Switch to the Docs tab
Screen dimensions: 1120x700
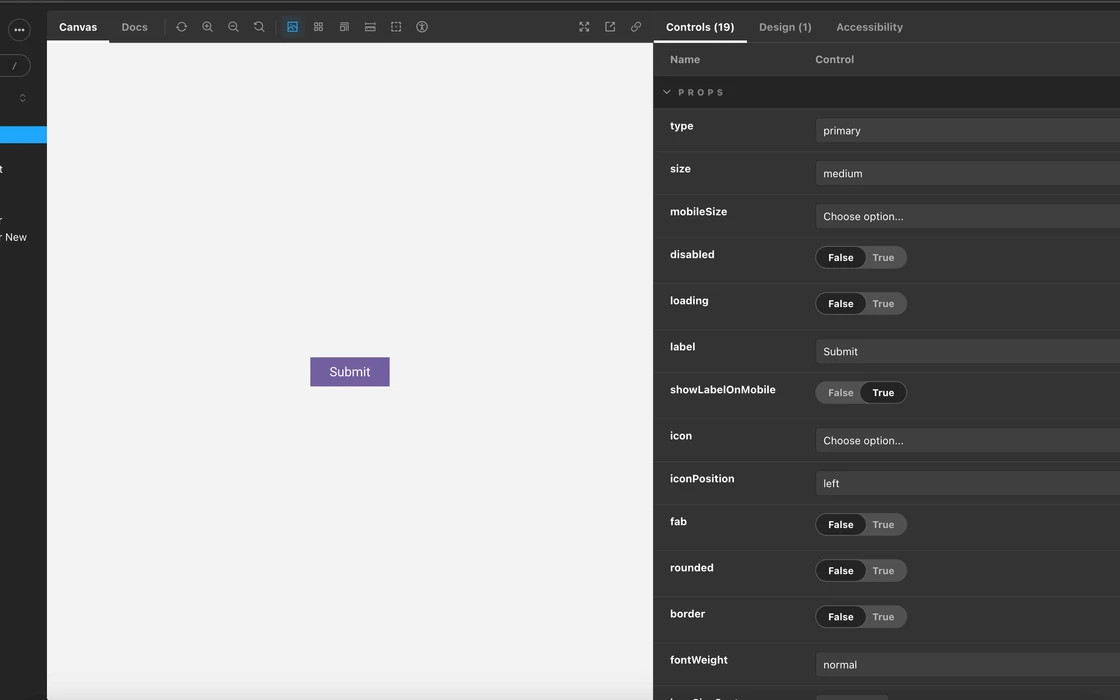pos(134,27)
